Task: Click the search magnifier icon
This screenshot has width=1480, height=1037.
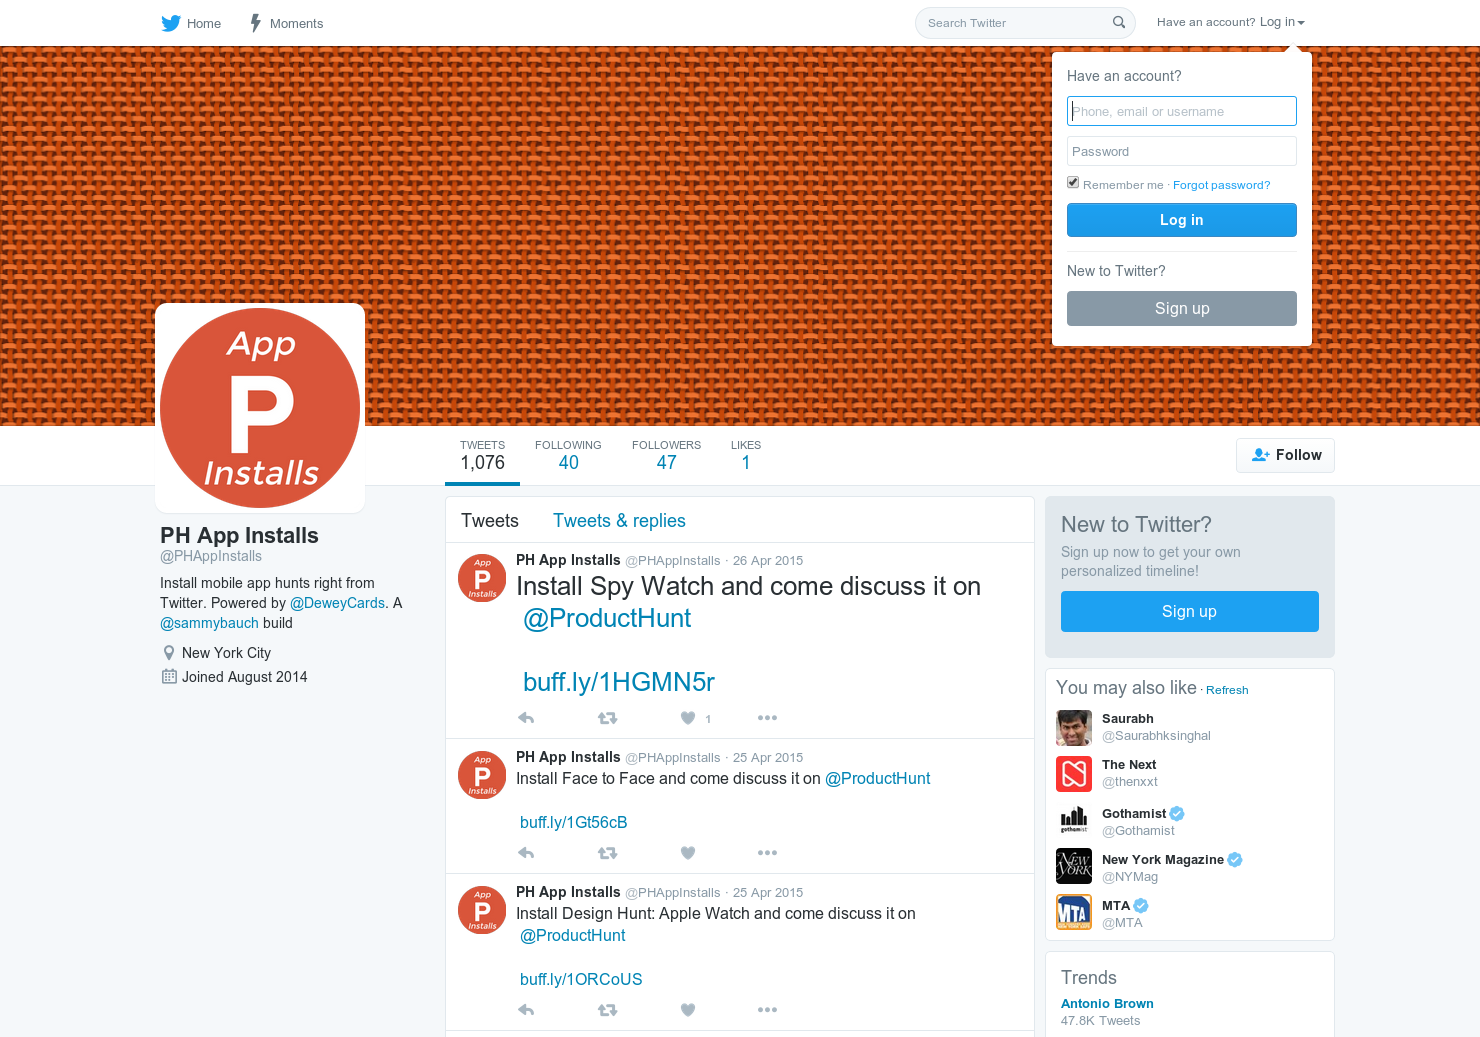Action: (1119, 22)
